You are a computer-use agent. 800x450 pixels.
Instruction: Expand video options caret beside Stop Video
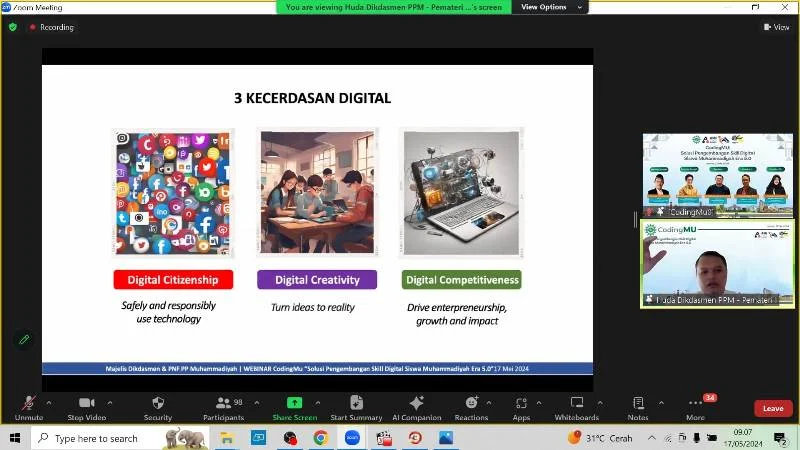pyautogui.click(x=110, y=403)
